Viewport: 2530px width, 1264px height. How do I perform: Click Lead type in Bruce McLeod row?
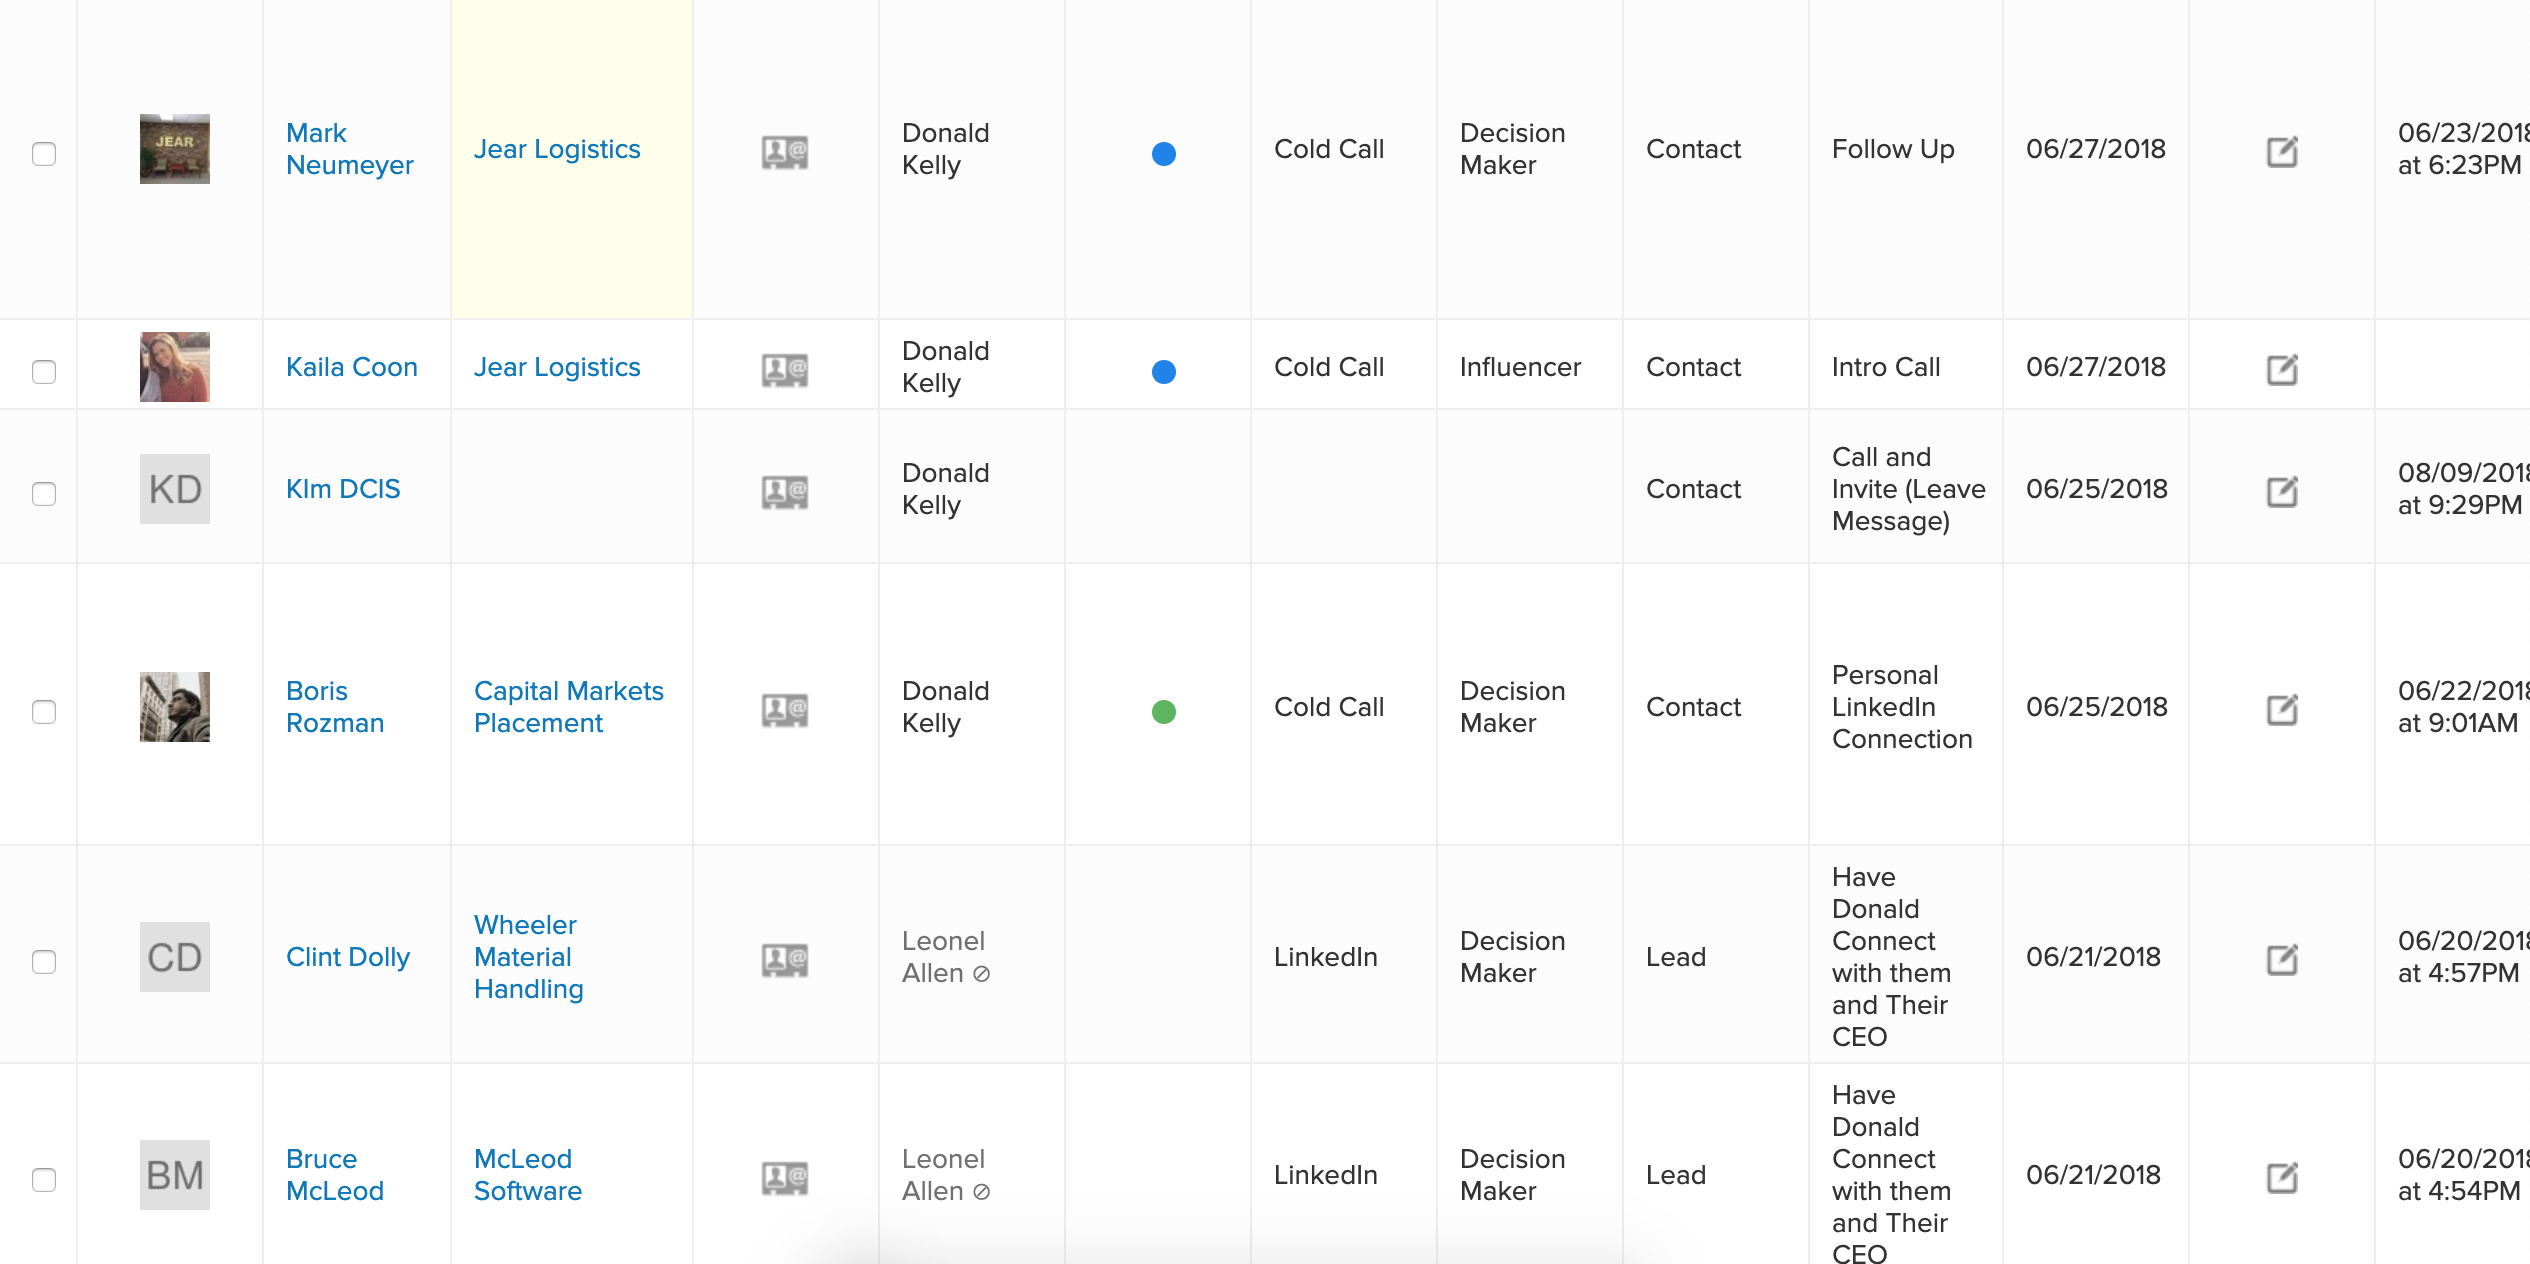(x=1676, y=1175)
